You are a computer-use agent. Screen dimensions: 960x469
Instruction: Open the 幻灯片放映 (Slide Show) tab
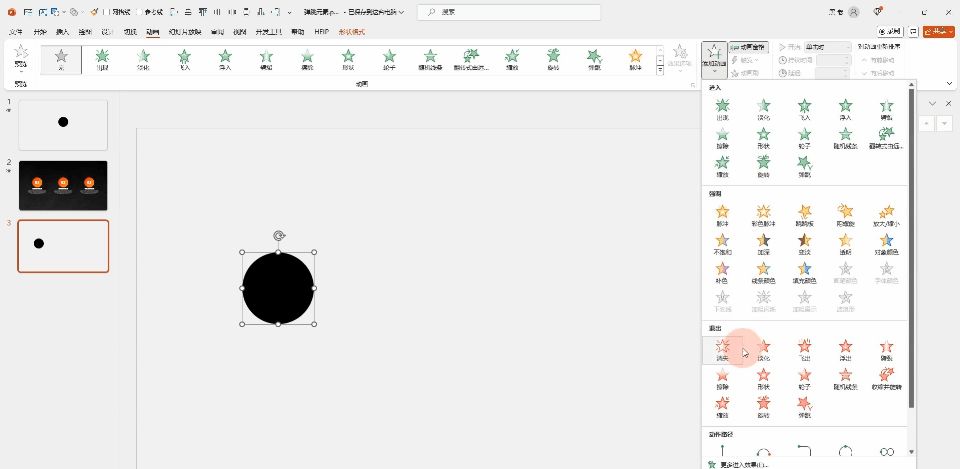(184, 32)
